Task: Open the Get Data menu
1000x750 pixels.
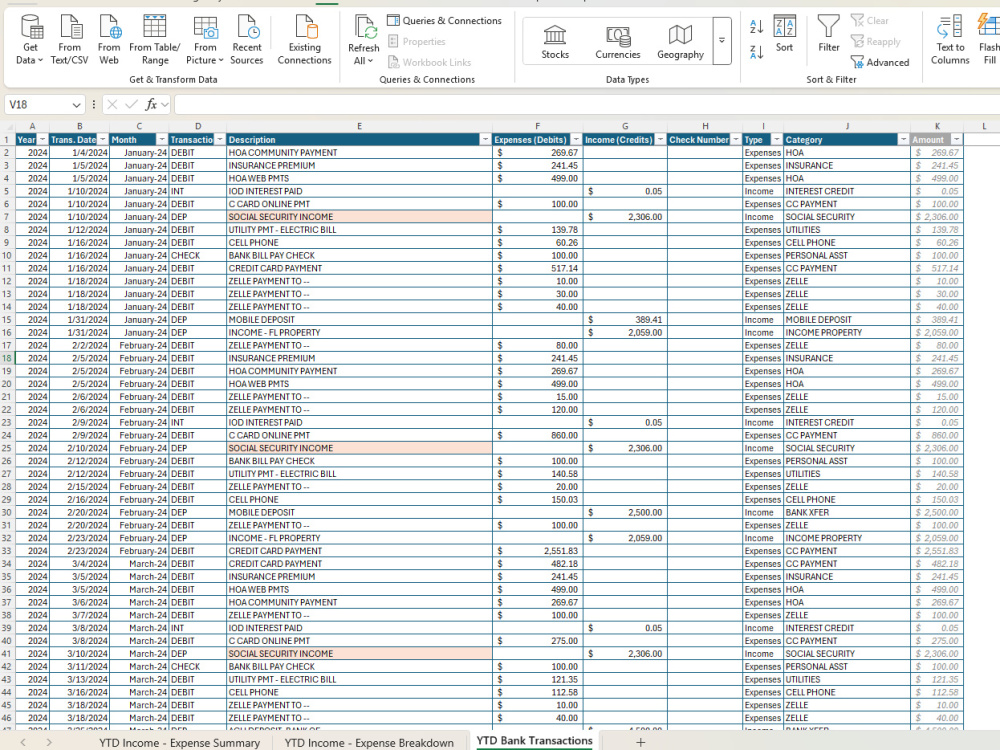Action: tap(30, 40)
